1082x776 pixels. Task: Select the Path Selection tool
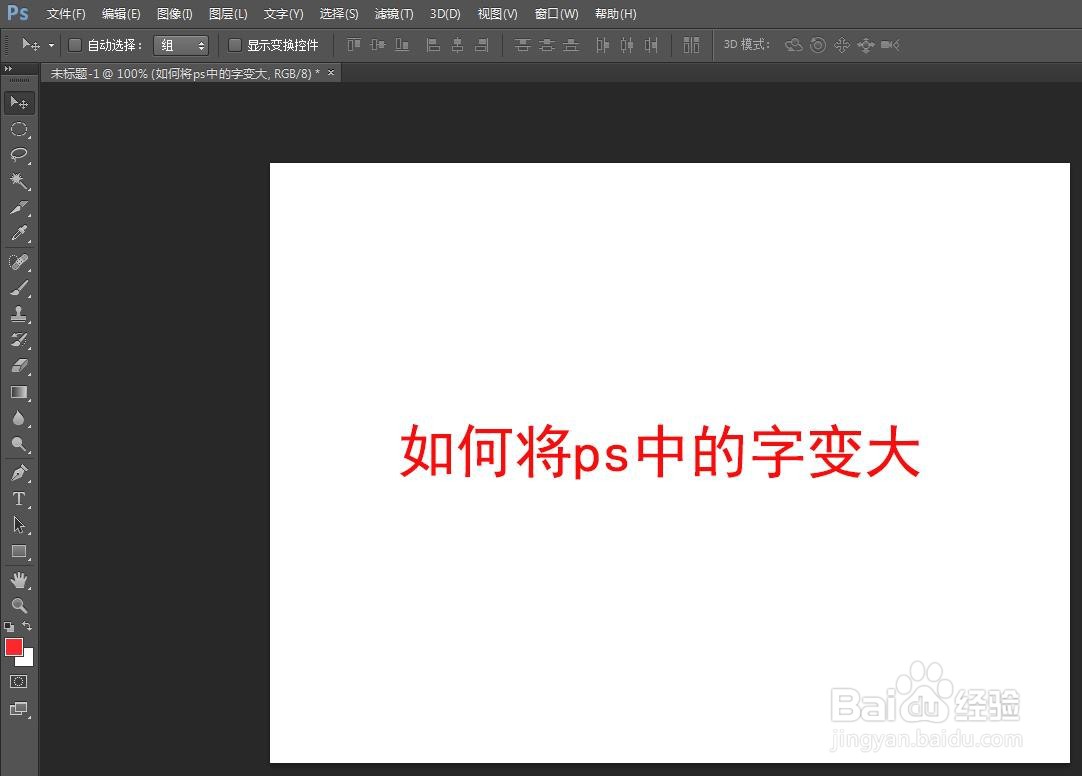19,525
